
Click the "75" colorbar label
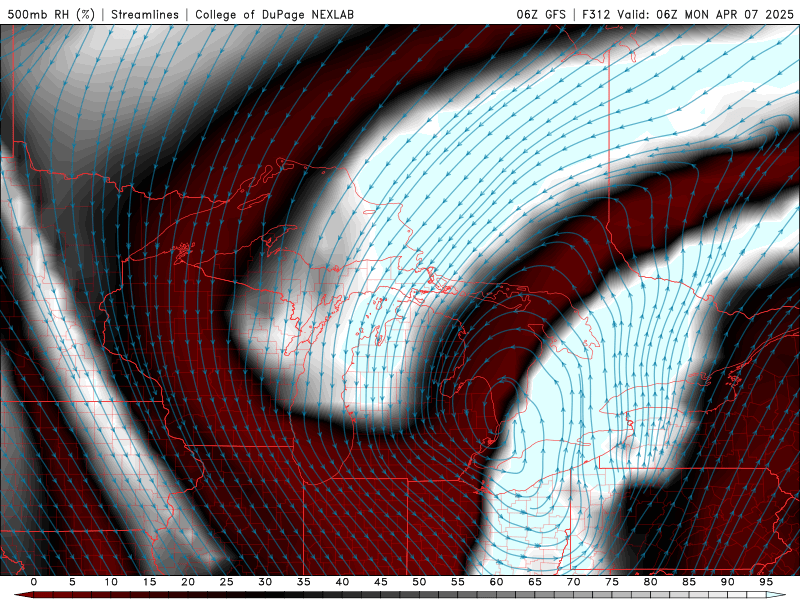pyautogui.click(x=612, y=582)
